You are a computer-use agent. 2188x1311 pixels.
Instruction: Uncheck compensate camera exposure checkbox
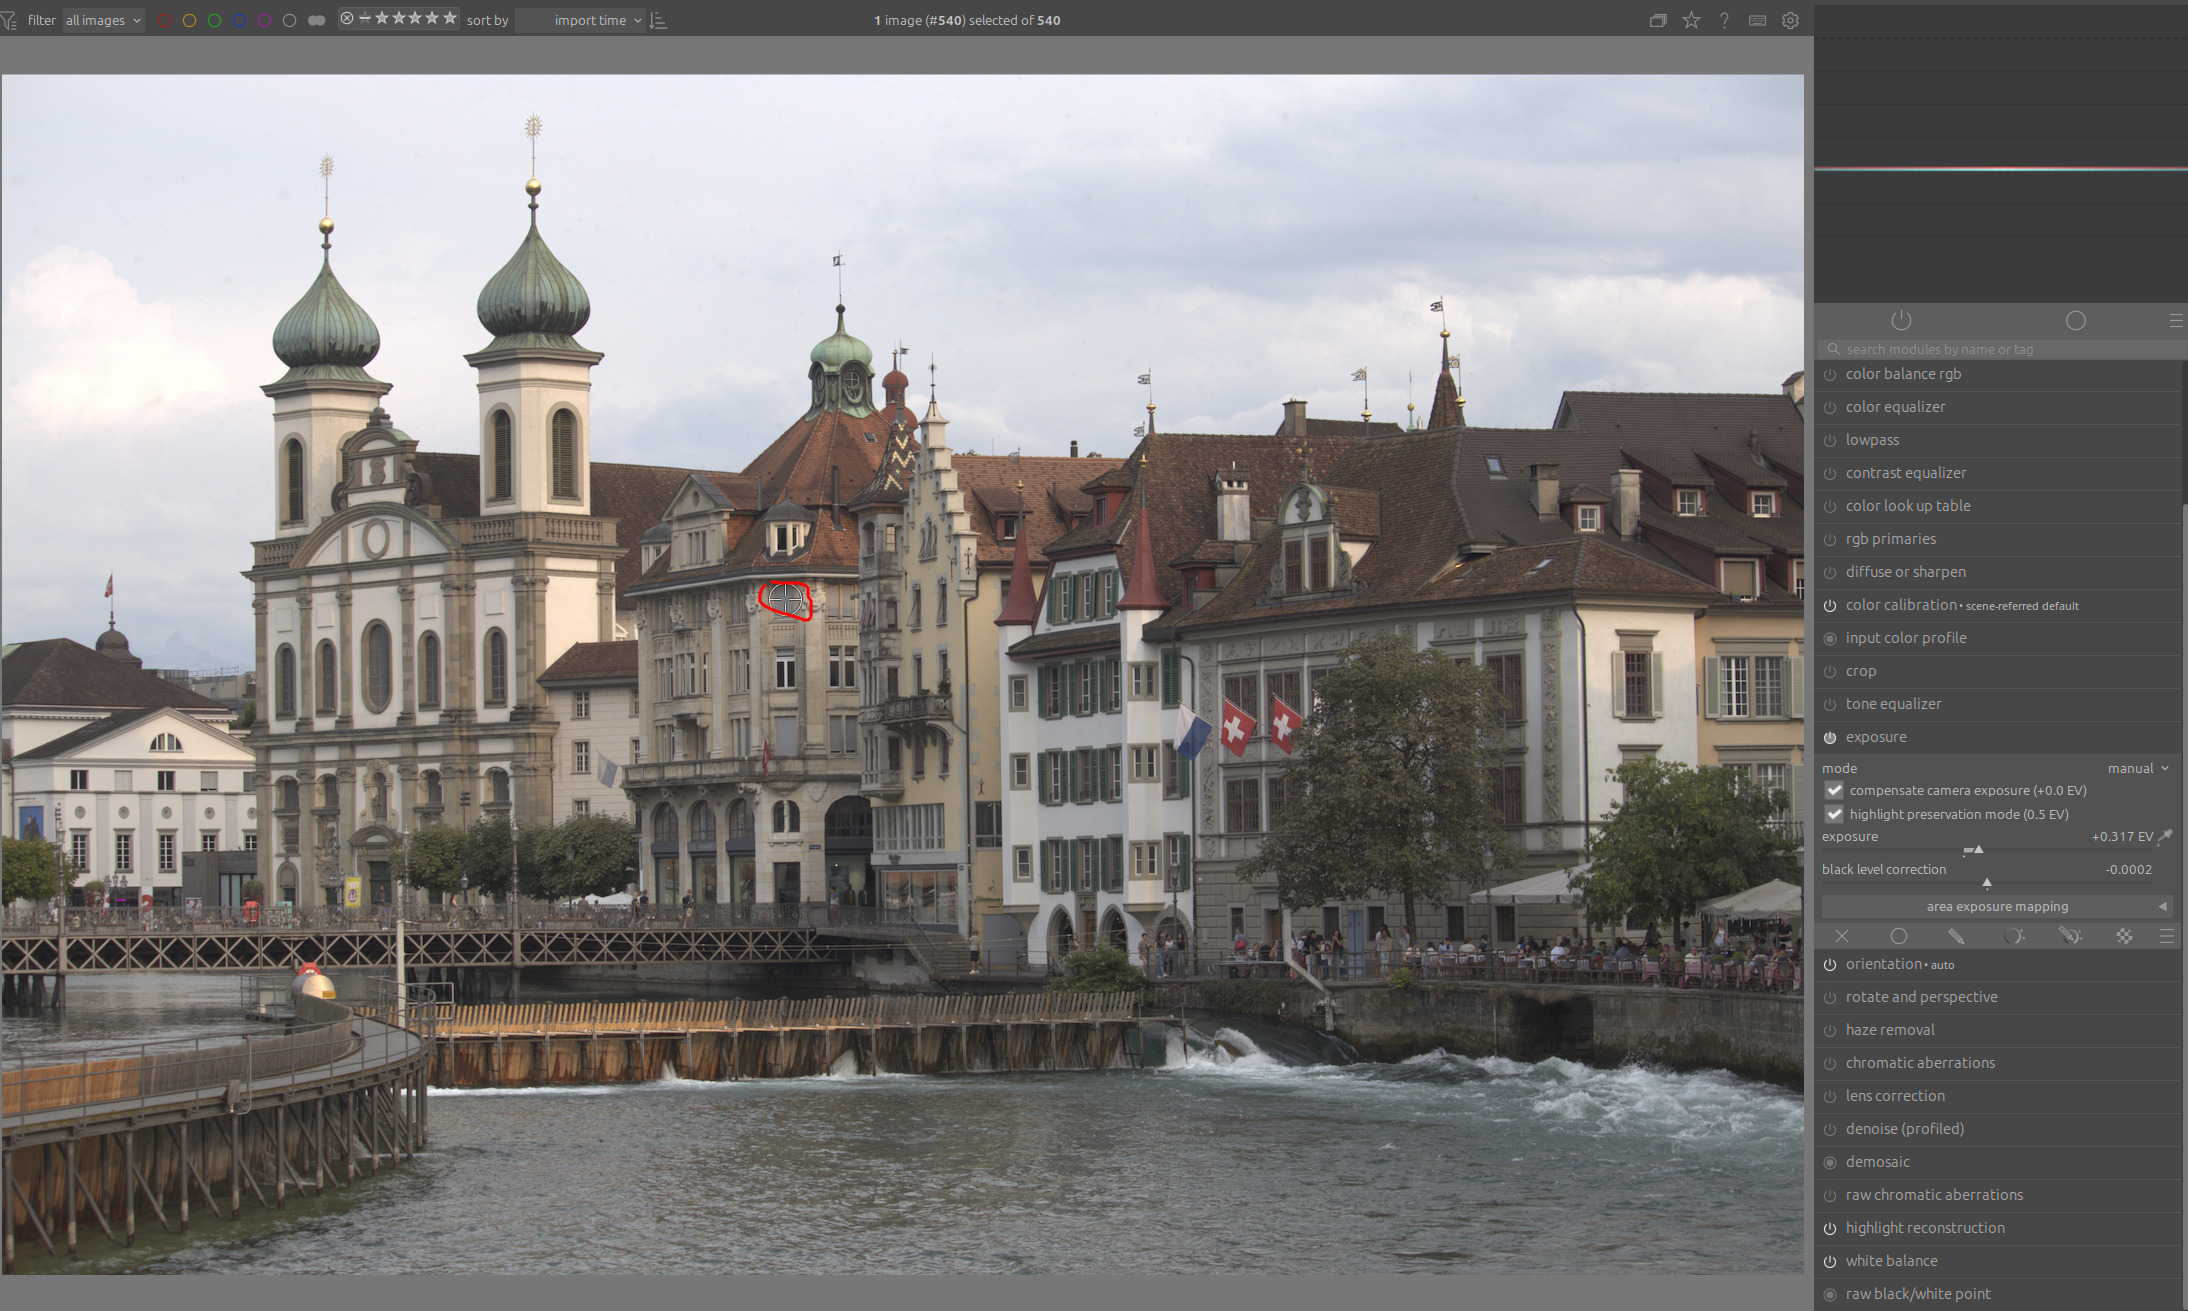point(1834,790)
